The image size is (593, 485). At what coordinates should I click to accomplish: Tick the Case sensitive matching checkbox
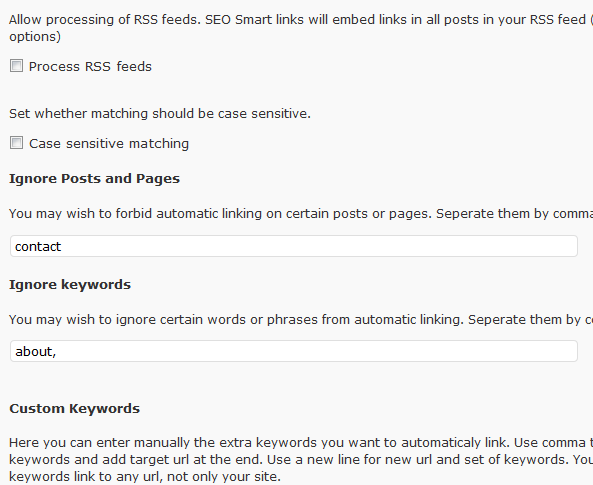[16, 143]
